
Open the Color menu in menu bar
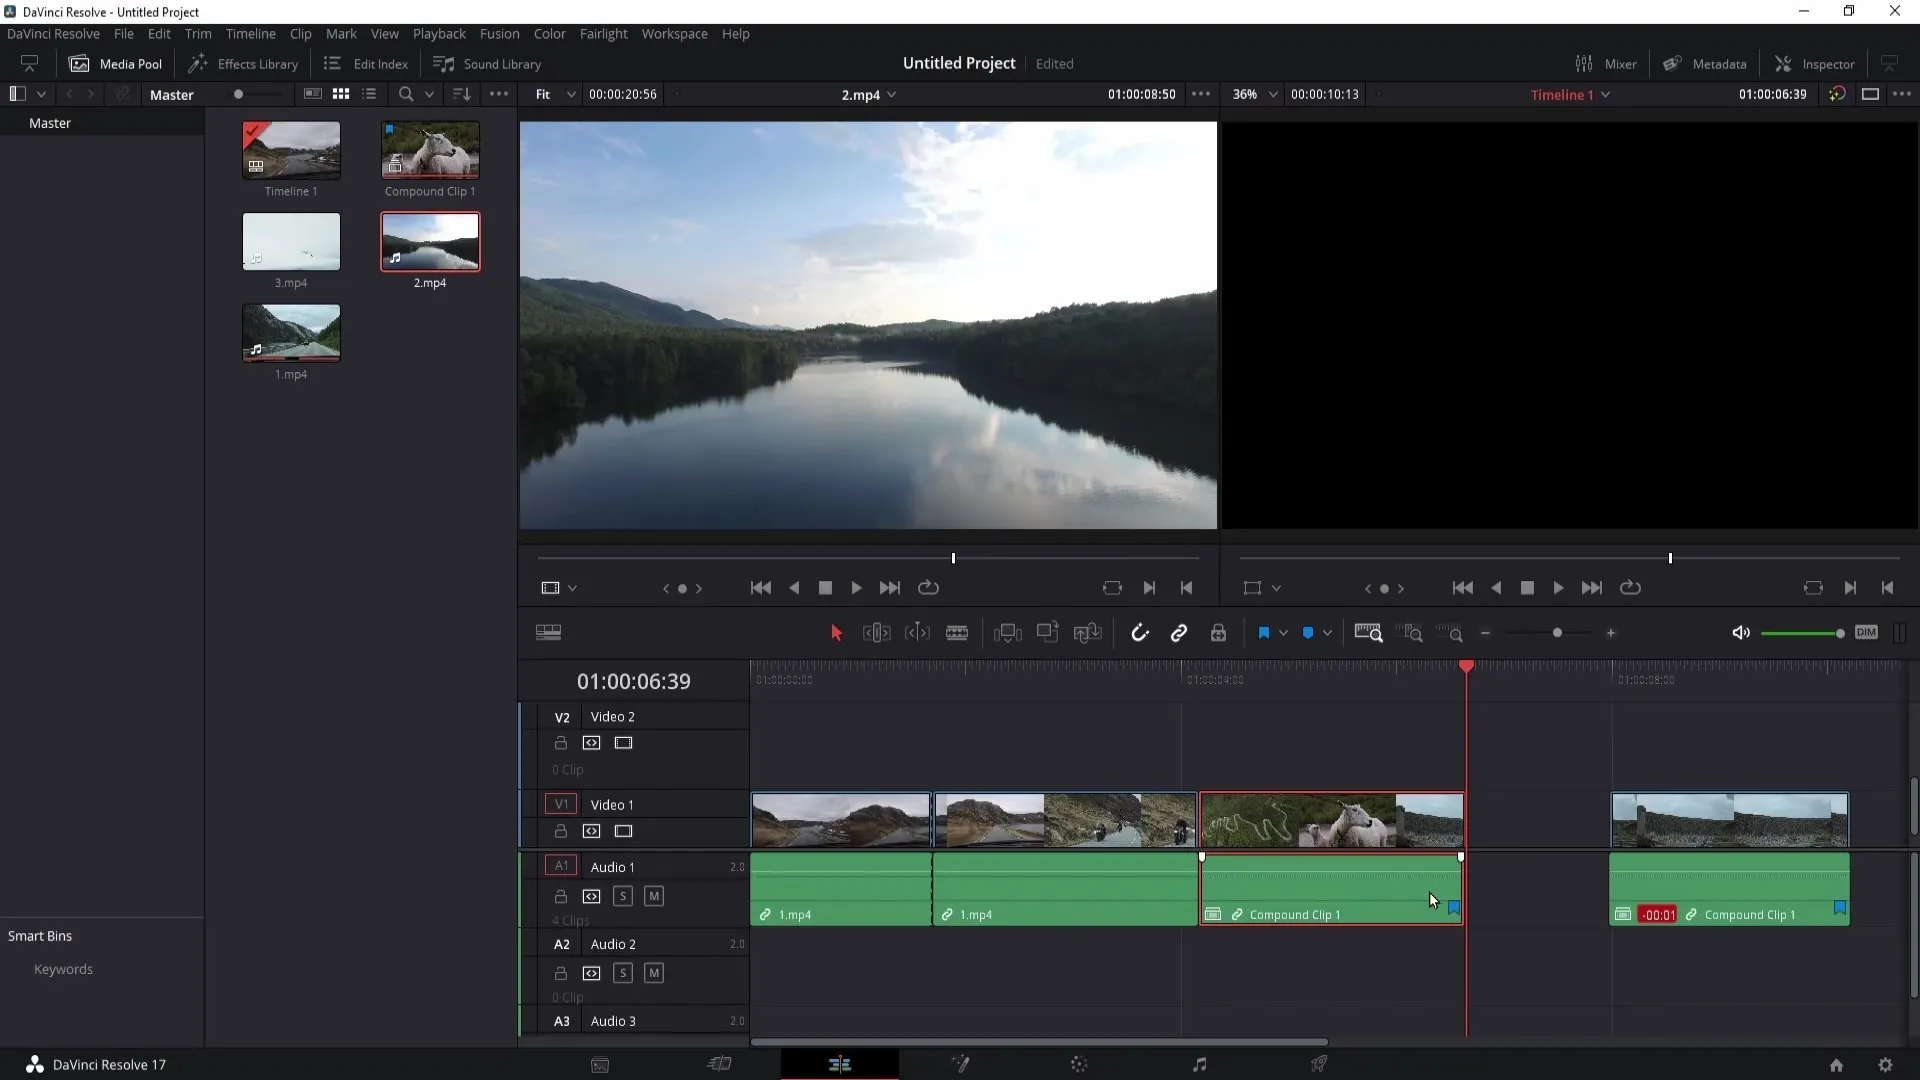550,33
